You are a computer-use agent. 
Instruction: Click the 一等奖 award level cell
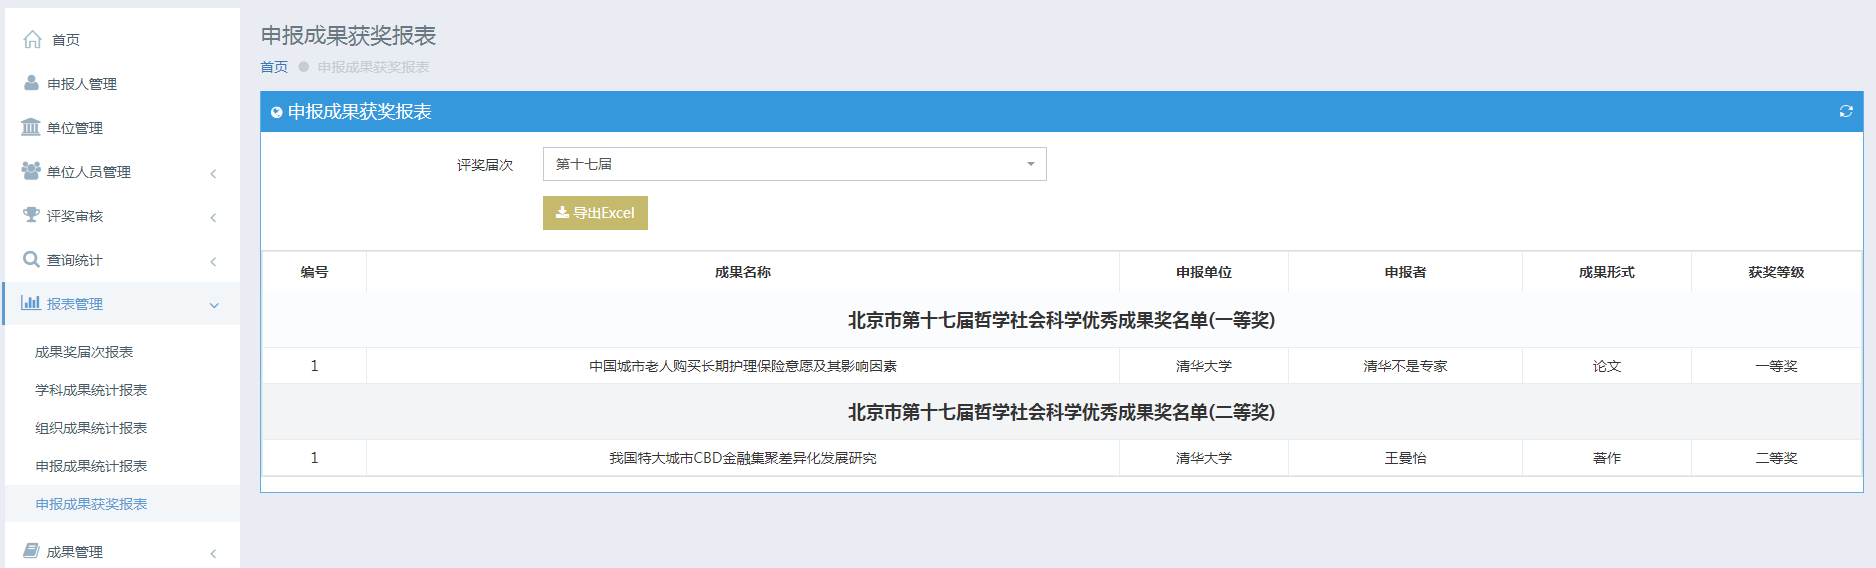point(1776,366)
